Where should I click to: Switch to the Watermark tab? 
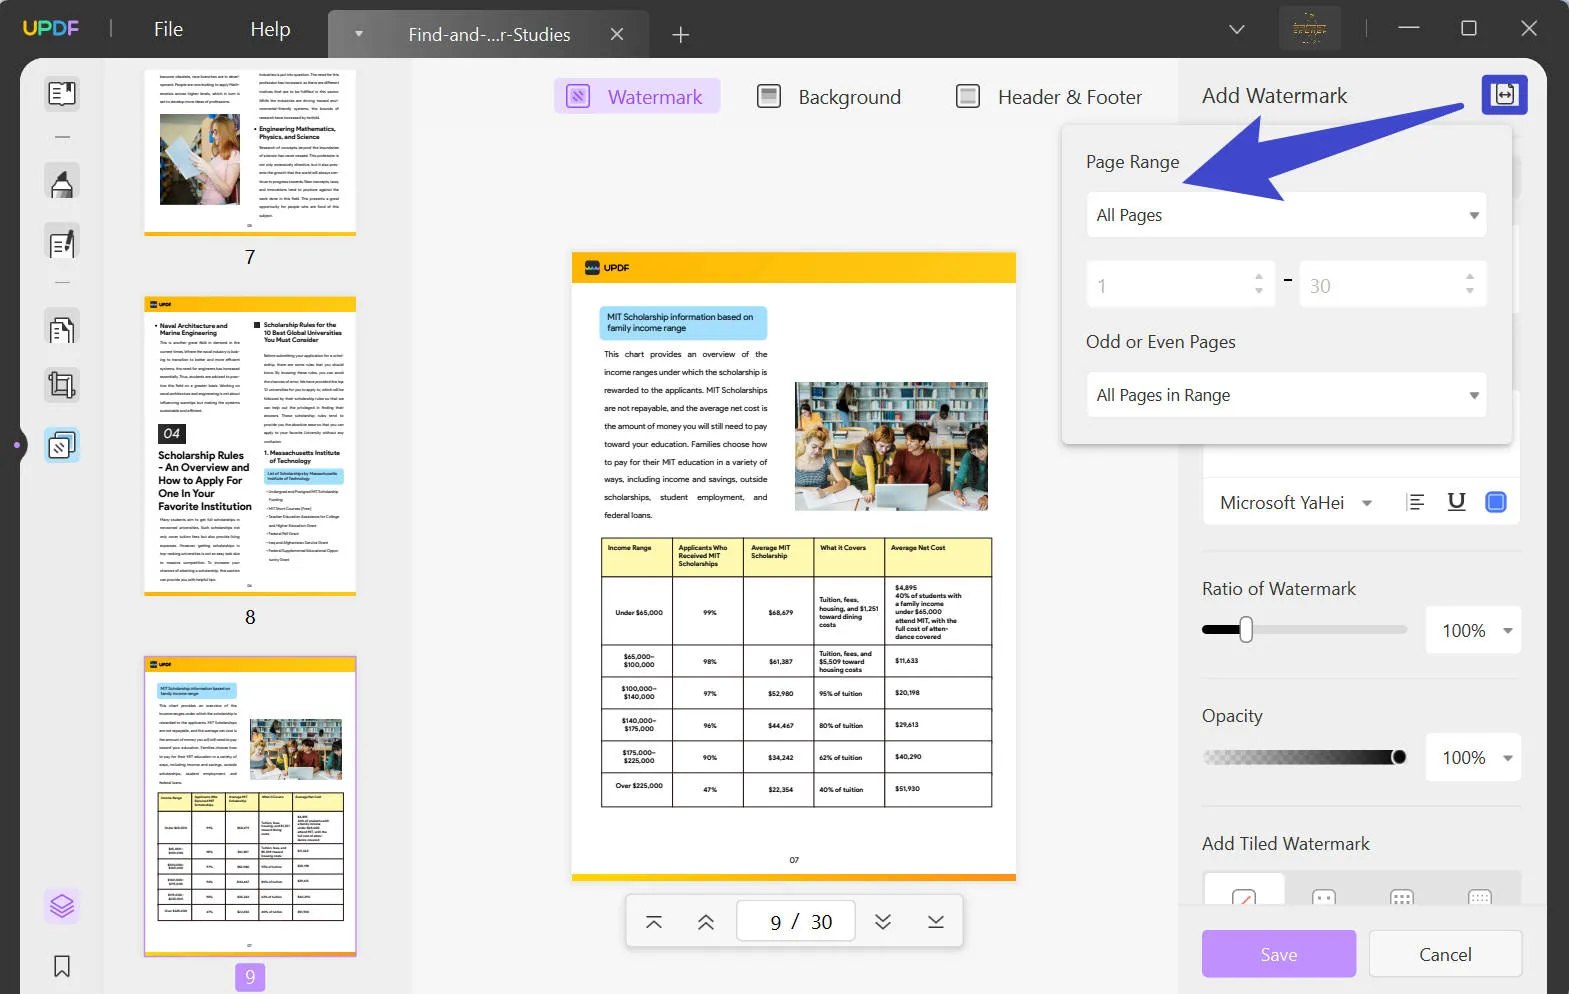[x=637, y=97]
